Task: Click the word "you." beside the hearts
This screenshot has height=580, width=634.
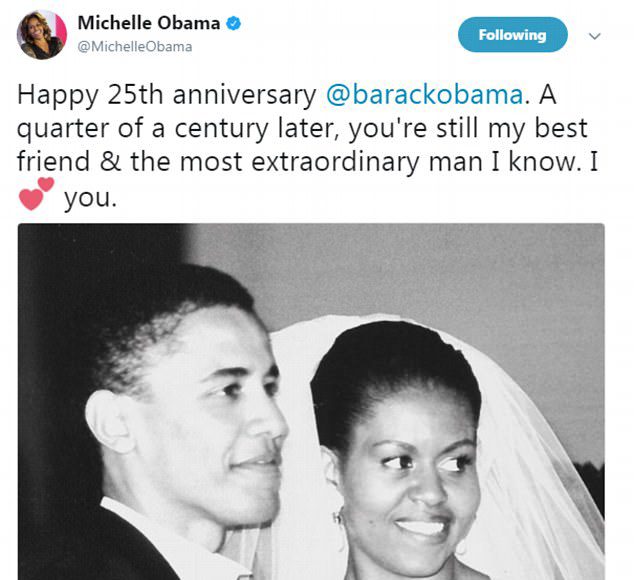Action: pos(91,199)
